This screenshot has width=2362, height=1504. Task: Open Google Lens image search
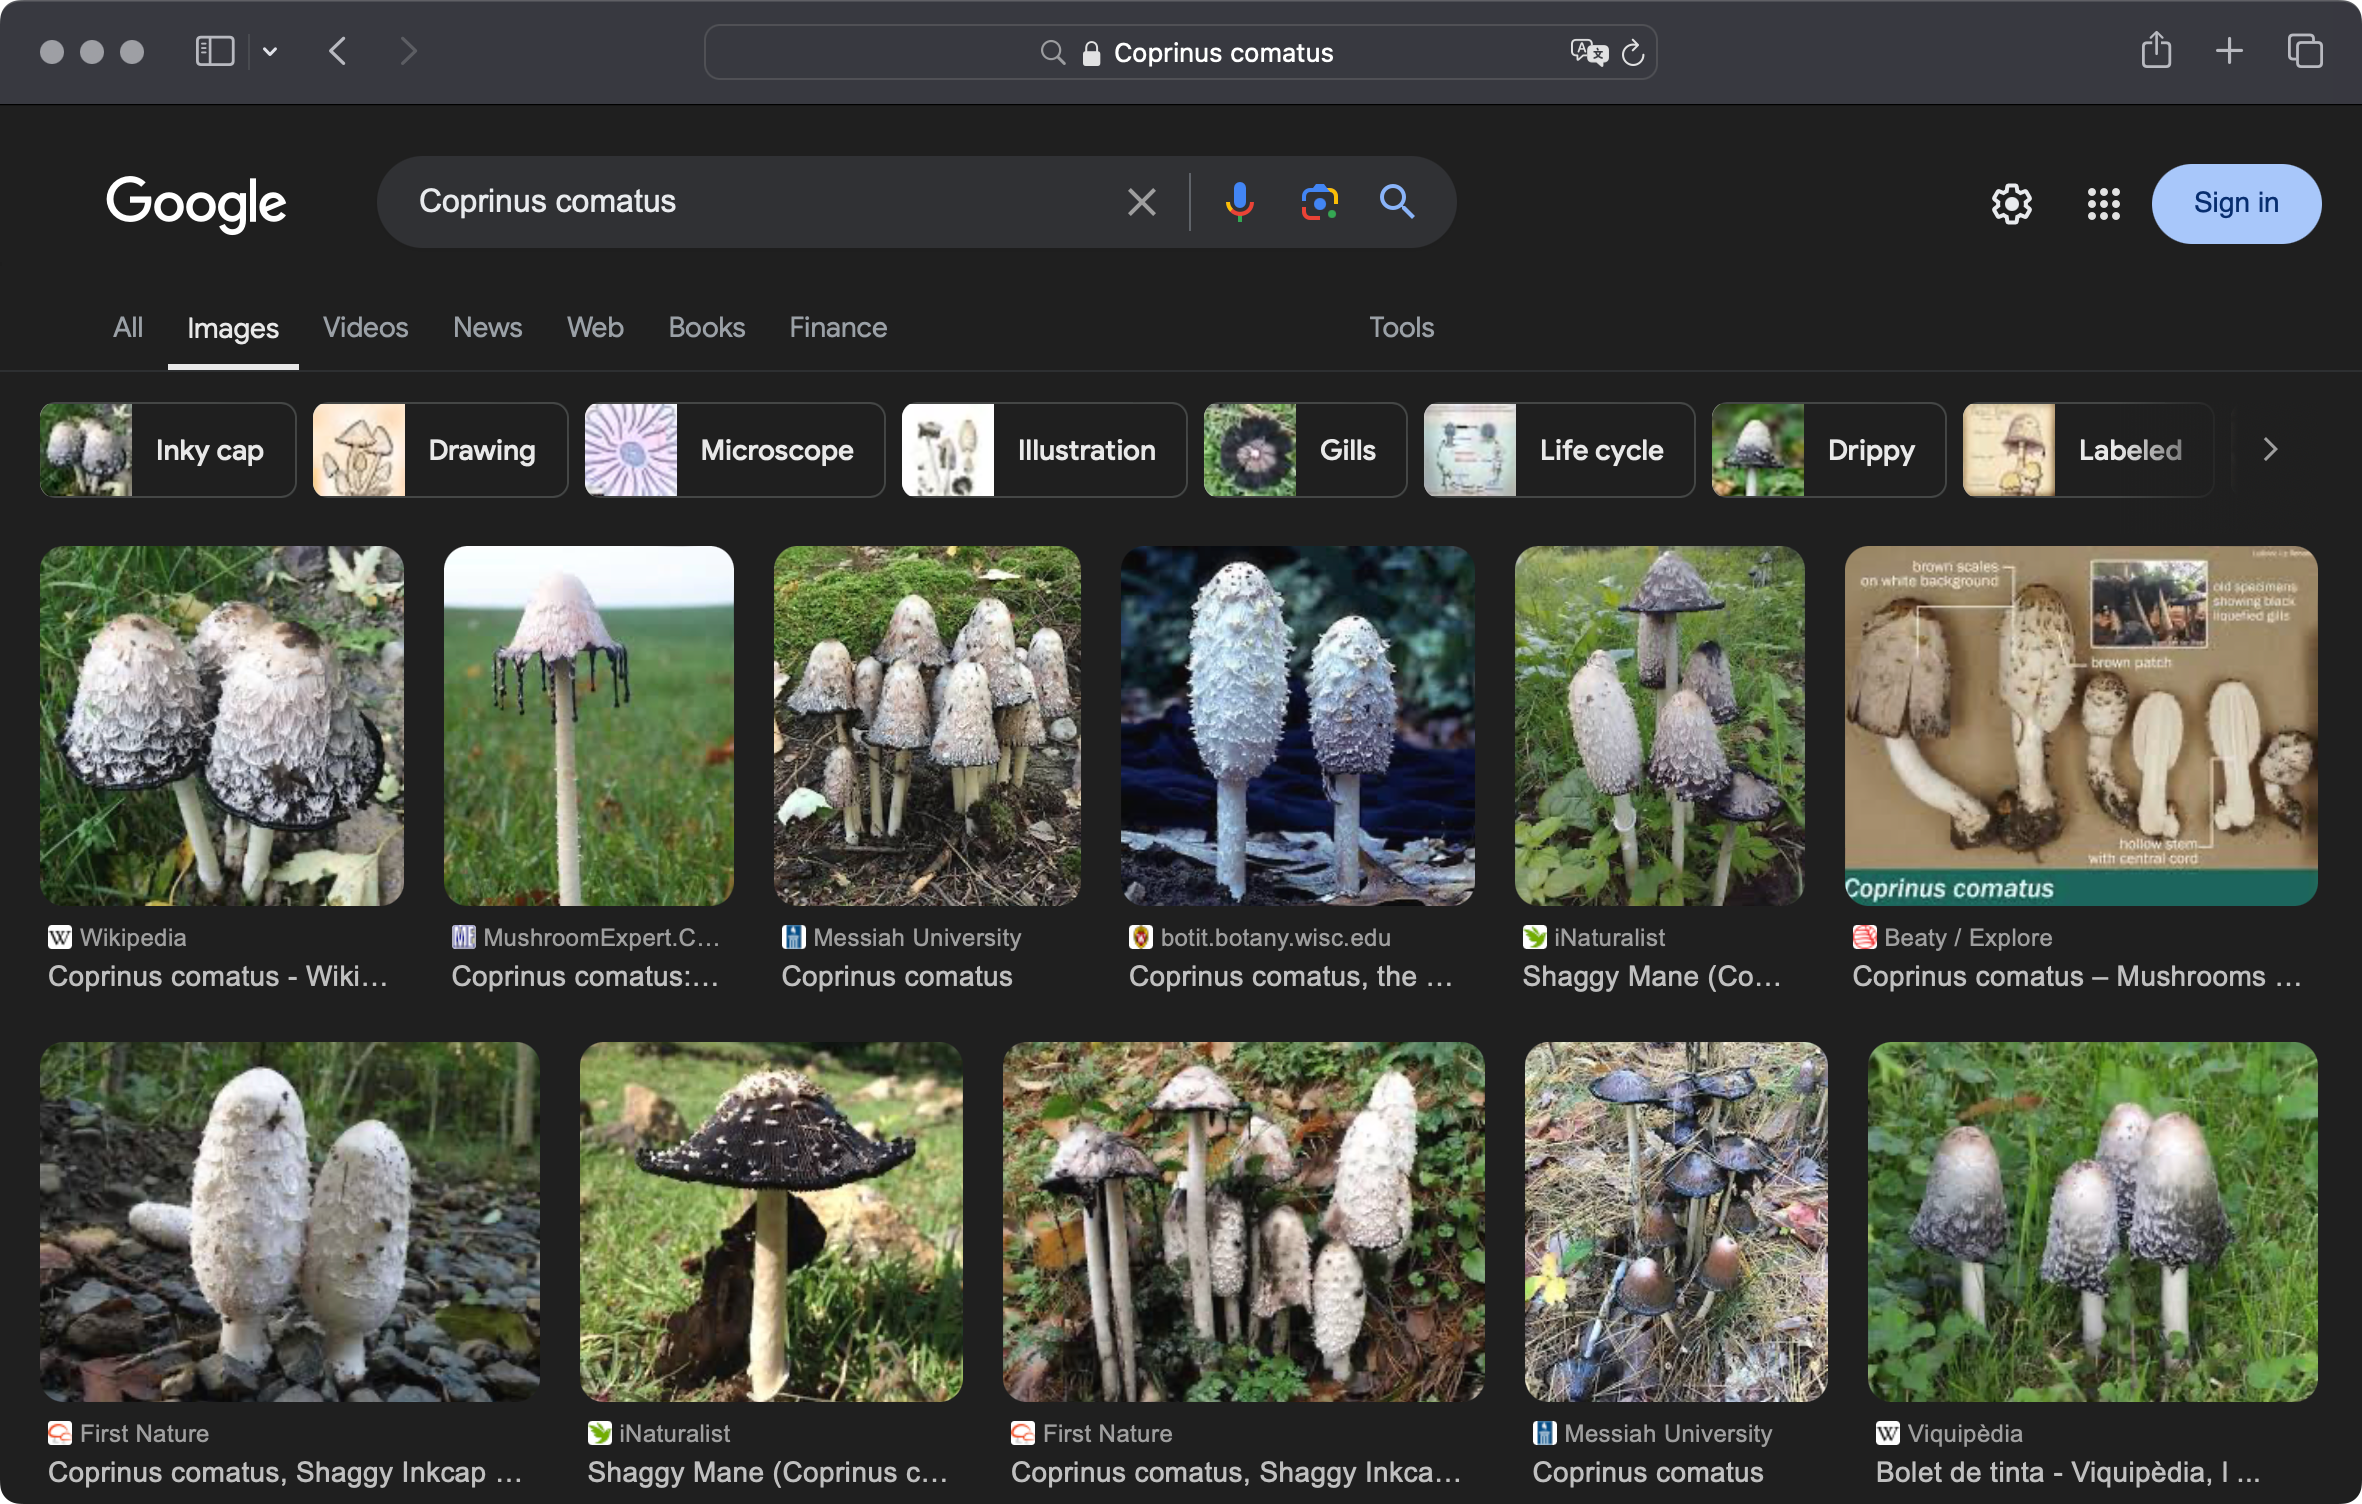(x=1319, y=202)
